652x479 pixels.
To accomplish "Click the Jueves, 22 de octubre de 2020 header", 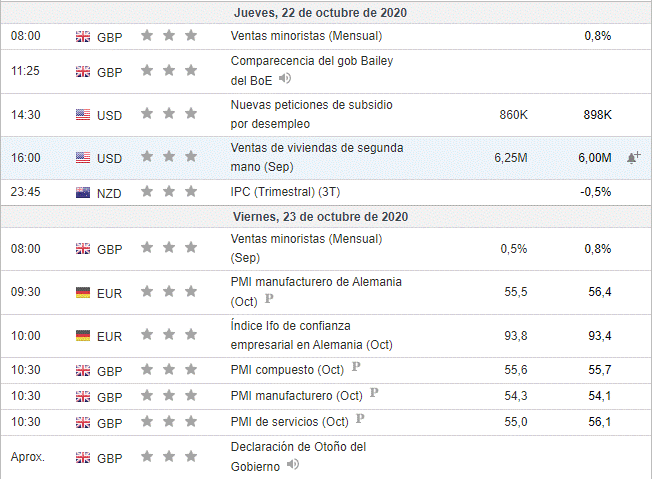I will tap(320, 13).
